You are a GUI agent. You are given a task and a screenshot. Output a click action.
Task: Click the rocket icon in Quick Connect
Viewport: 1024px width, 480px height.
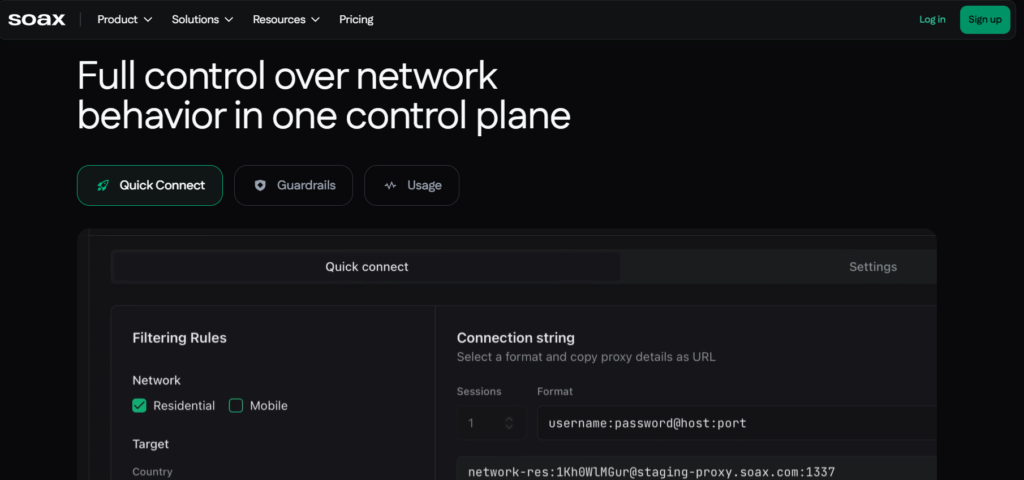103,185
